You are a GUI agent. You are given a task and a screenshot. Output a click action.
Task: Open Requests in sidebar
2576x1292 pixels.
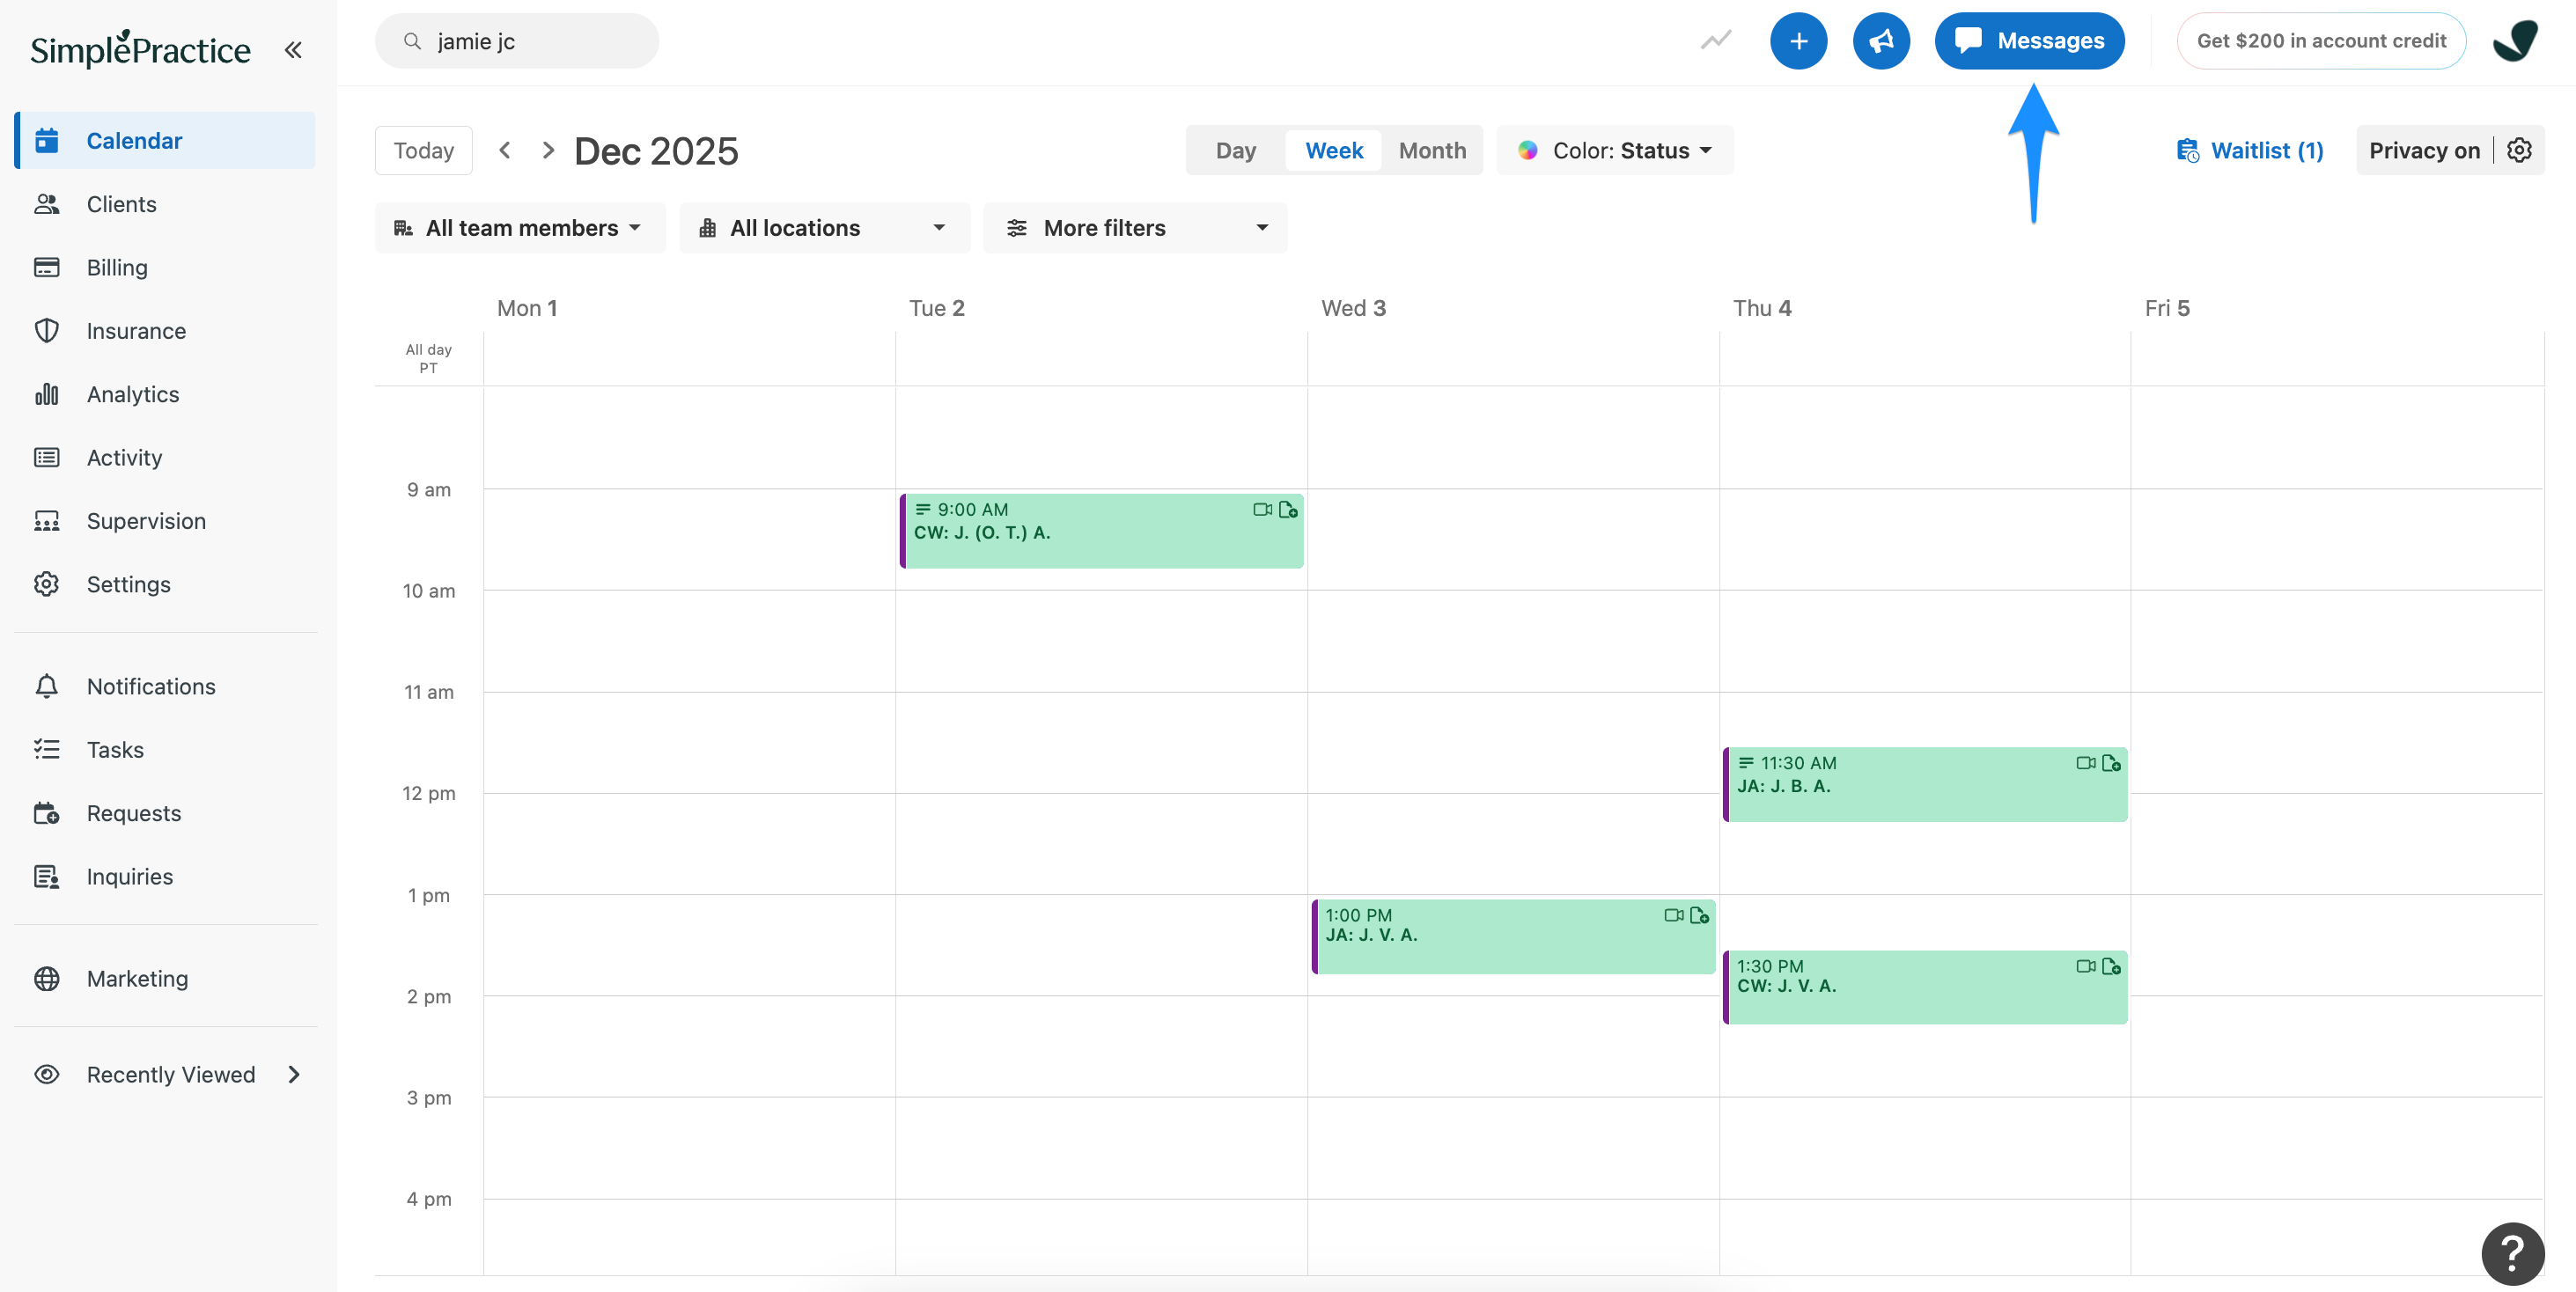pos(165,813)
